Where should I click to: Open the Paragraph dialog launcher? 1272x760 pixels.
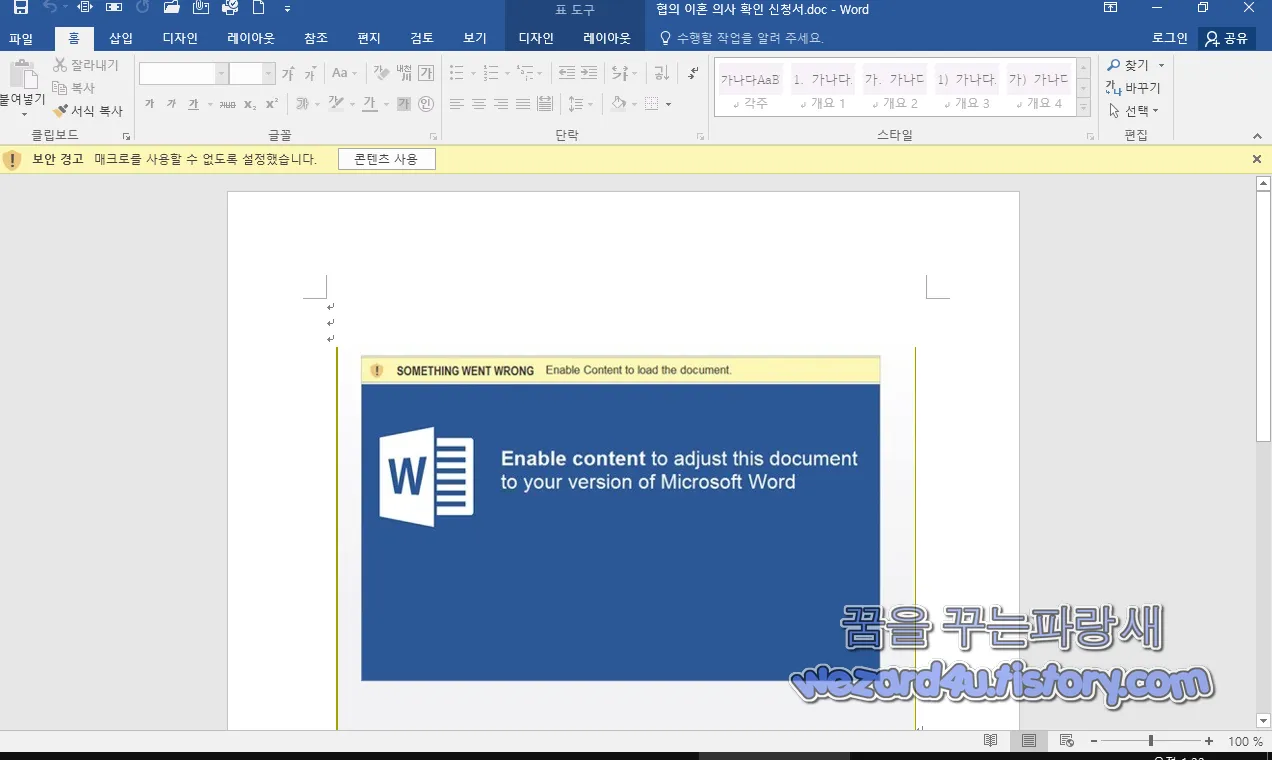tap(700, 136)
